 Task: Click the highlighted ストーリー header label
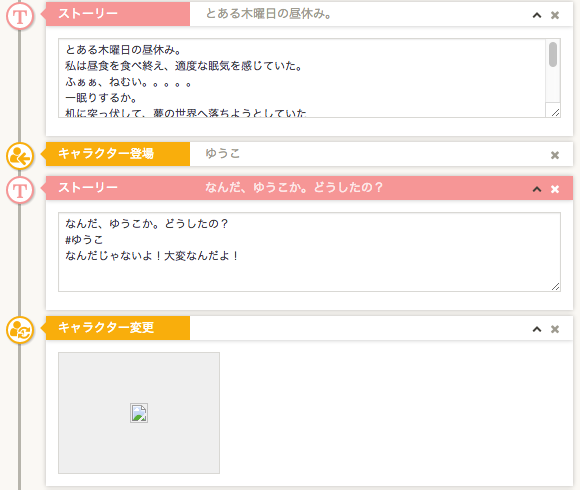(x=88, y=187)
